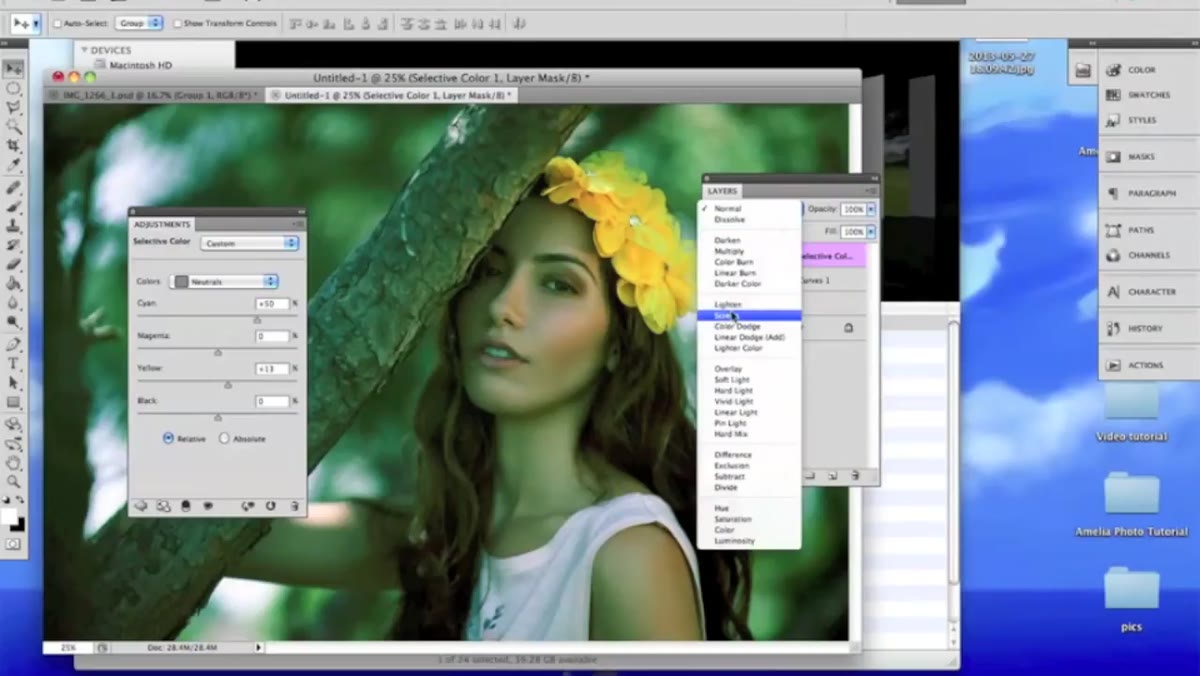Select the Quick Selection tool
Screen dimensions: 1200x676
click(x=13, y=127)
